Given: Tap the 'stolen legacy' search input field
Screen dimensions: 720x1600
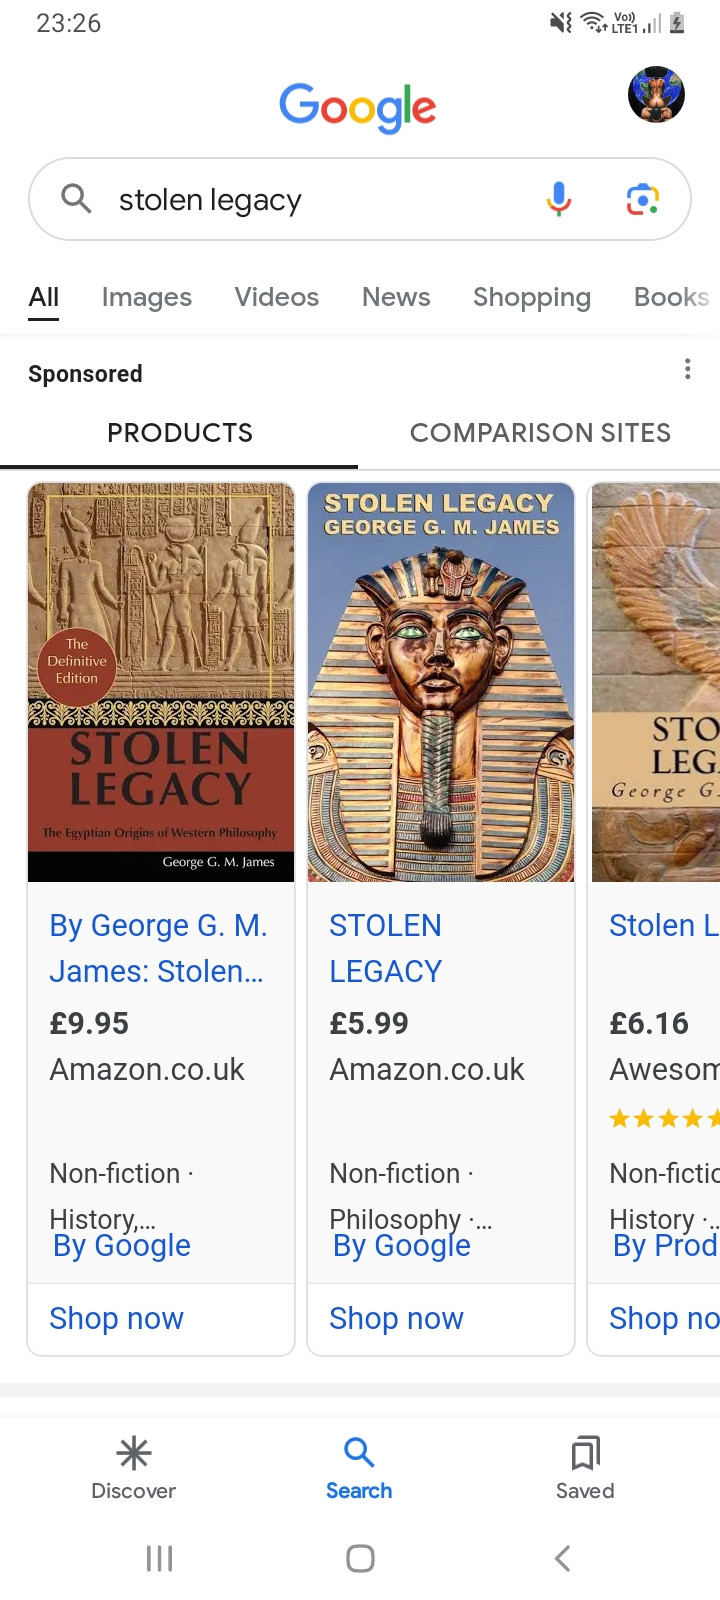Looking at the screenshot, I should (320, 200).
